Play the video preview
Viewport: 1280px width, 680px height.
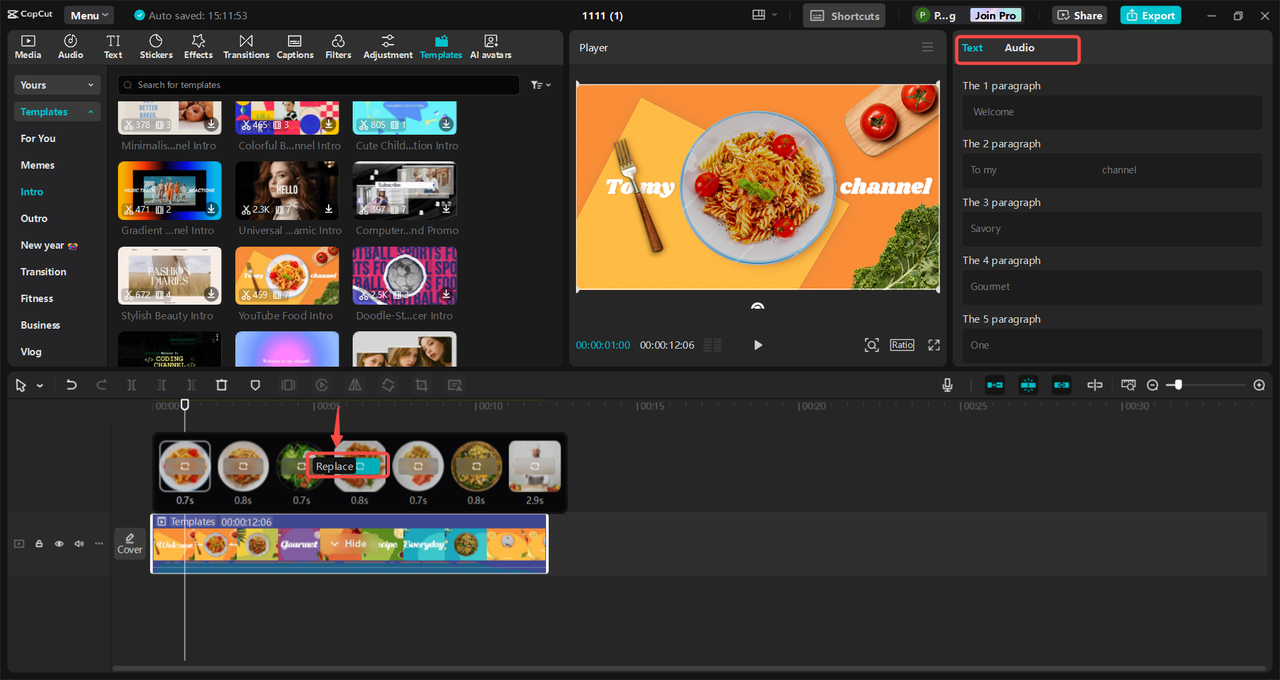(x=758, y=345)
